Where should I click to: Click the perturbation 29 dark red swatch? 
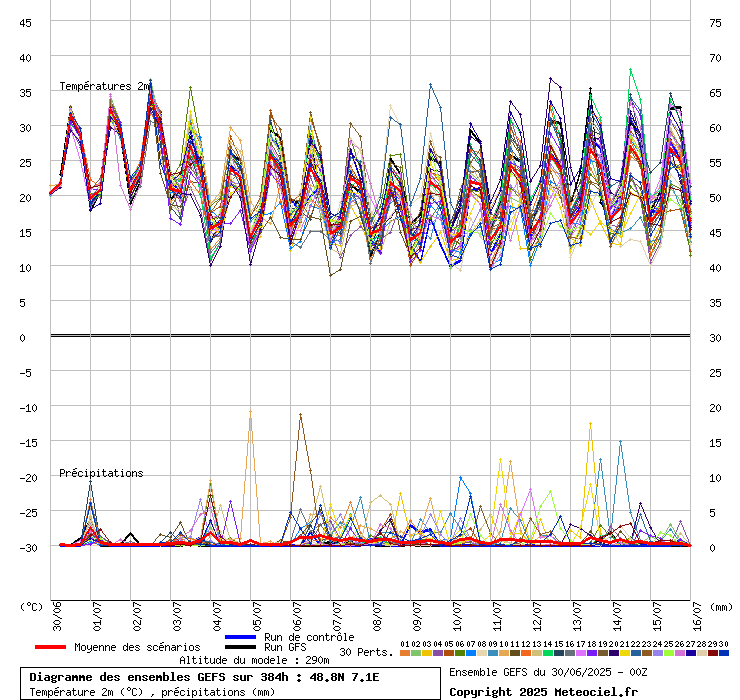[x=713, y=653]
